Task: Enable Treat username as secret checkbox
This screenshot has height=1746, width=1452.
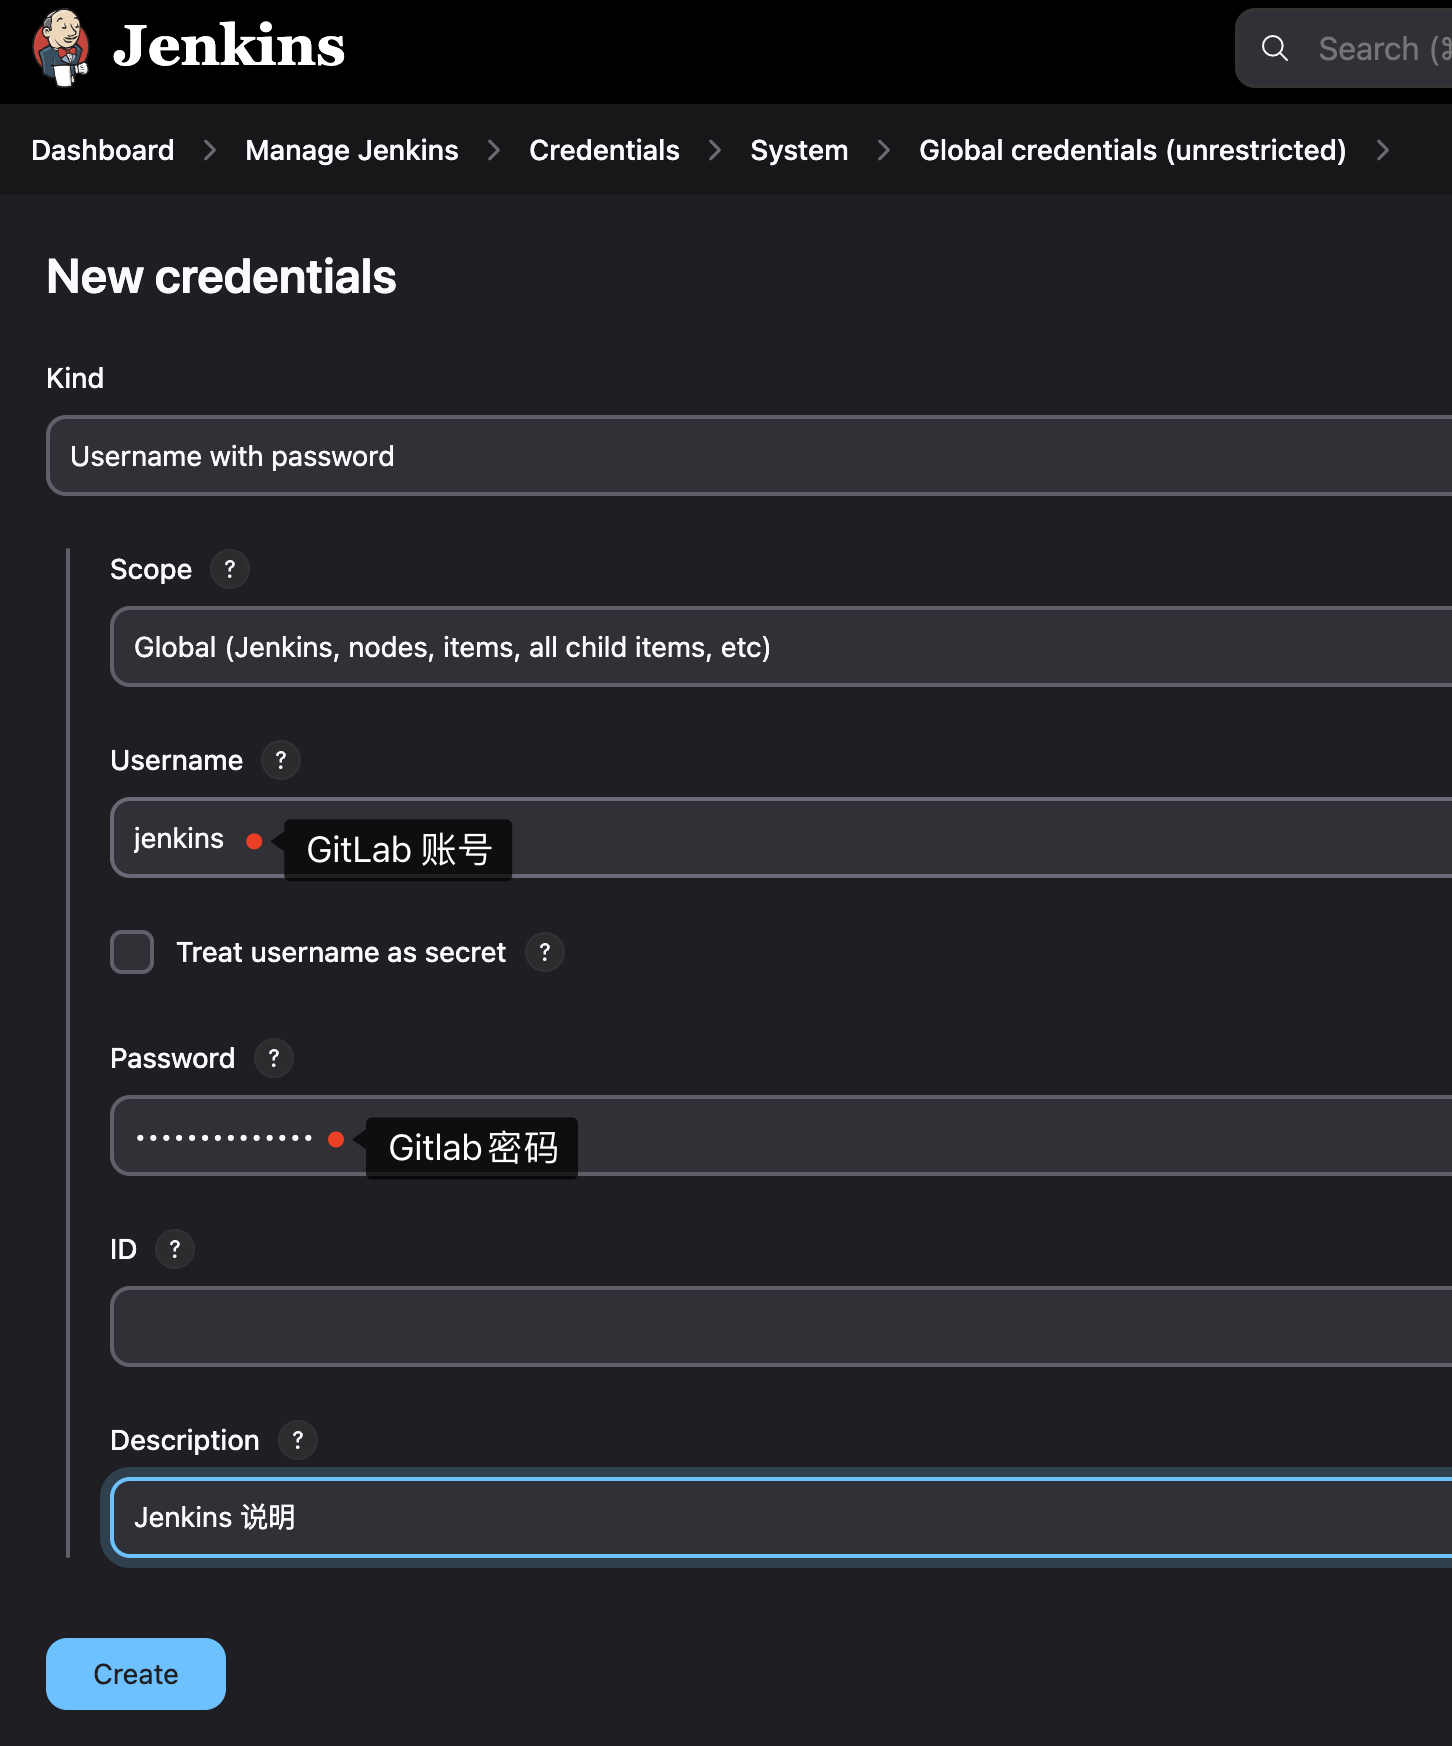Action: 132,952
